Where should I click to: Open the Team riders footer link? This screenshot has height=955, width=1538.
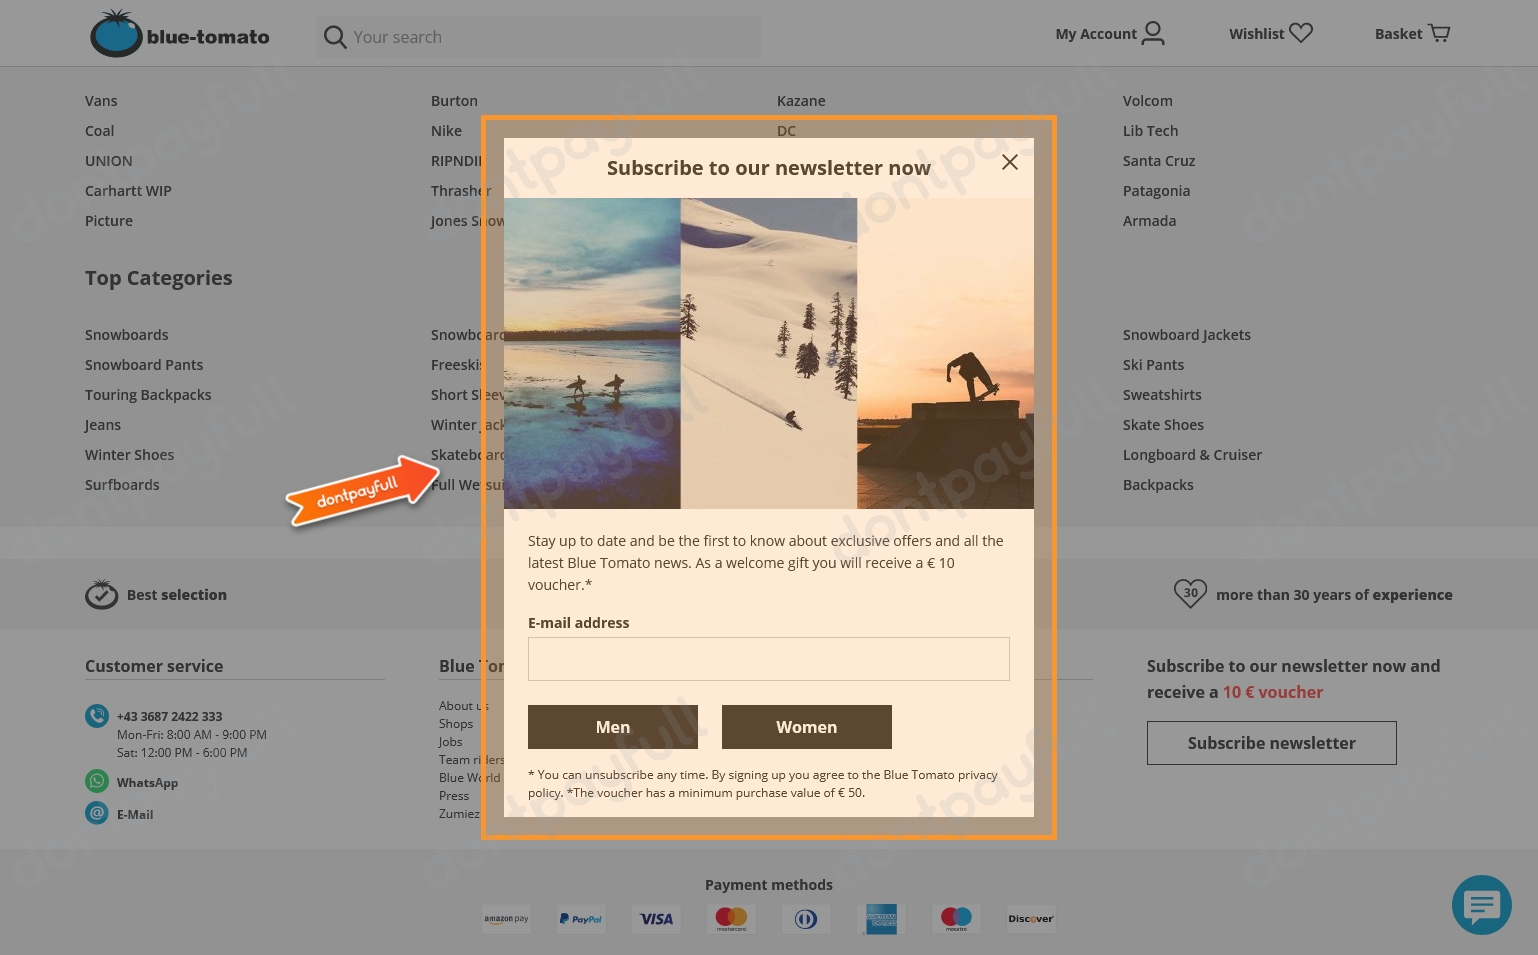click(x=472, y=759)
